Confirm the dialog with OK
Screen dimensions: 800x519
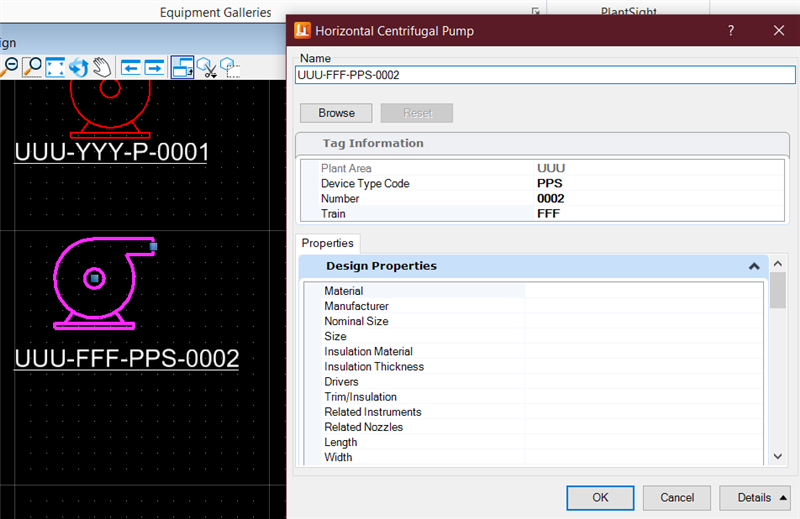600,498
